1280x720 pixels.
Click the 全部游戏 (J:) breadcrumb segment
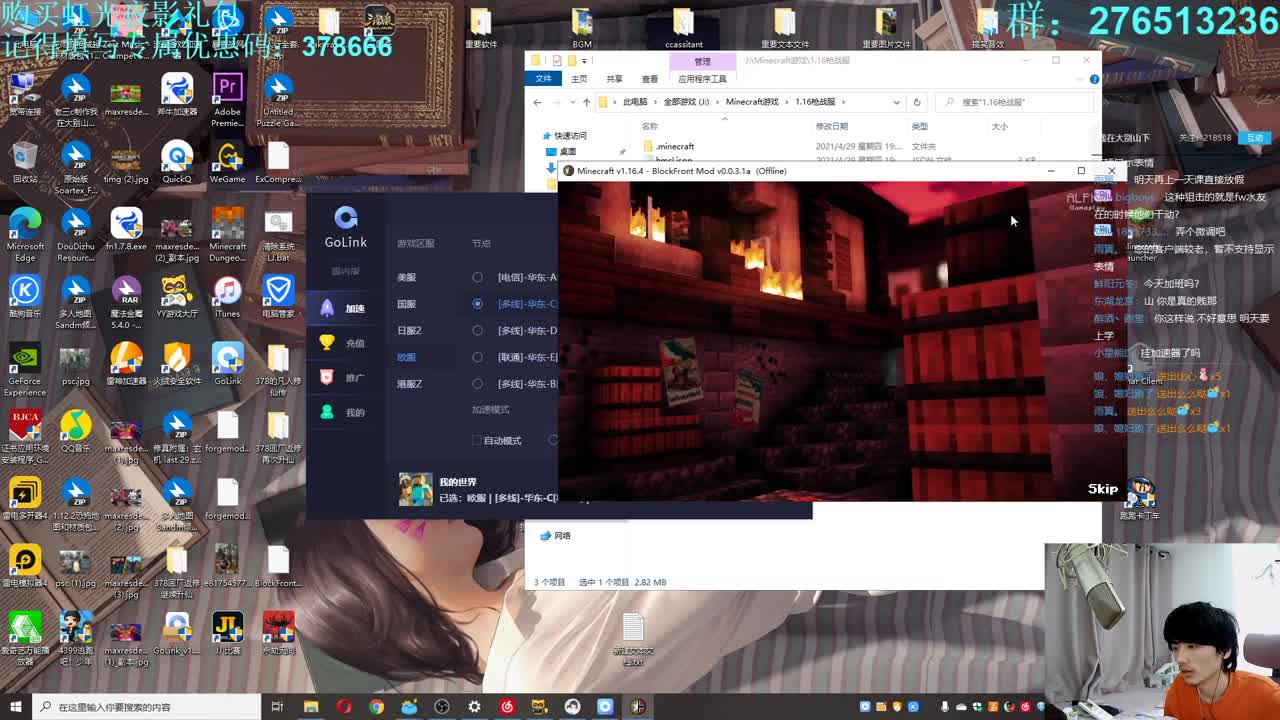tap(686, 102)
